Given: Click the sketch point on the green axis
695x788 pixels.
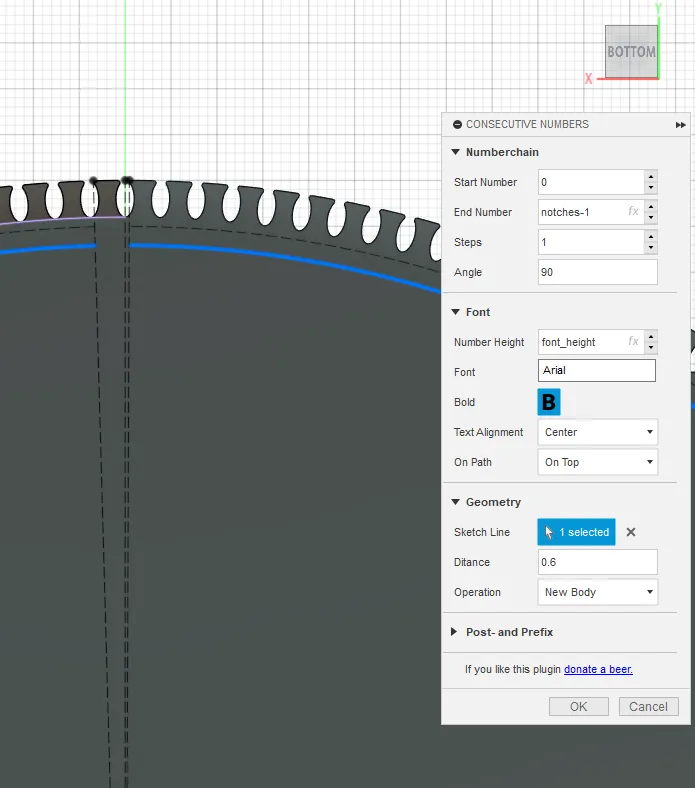Looking at the screenshot, I should [127, 180].
